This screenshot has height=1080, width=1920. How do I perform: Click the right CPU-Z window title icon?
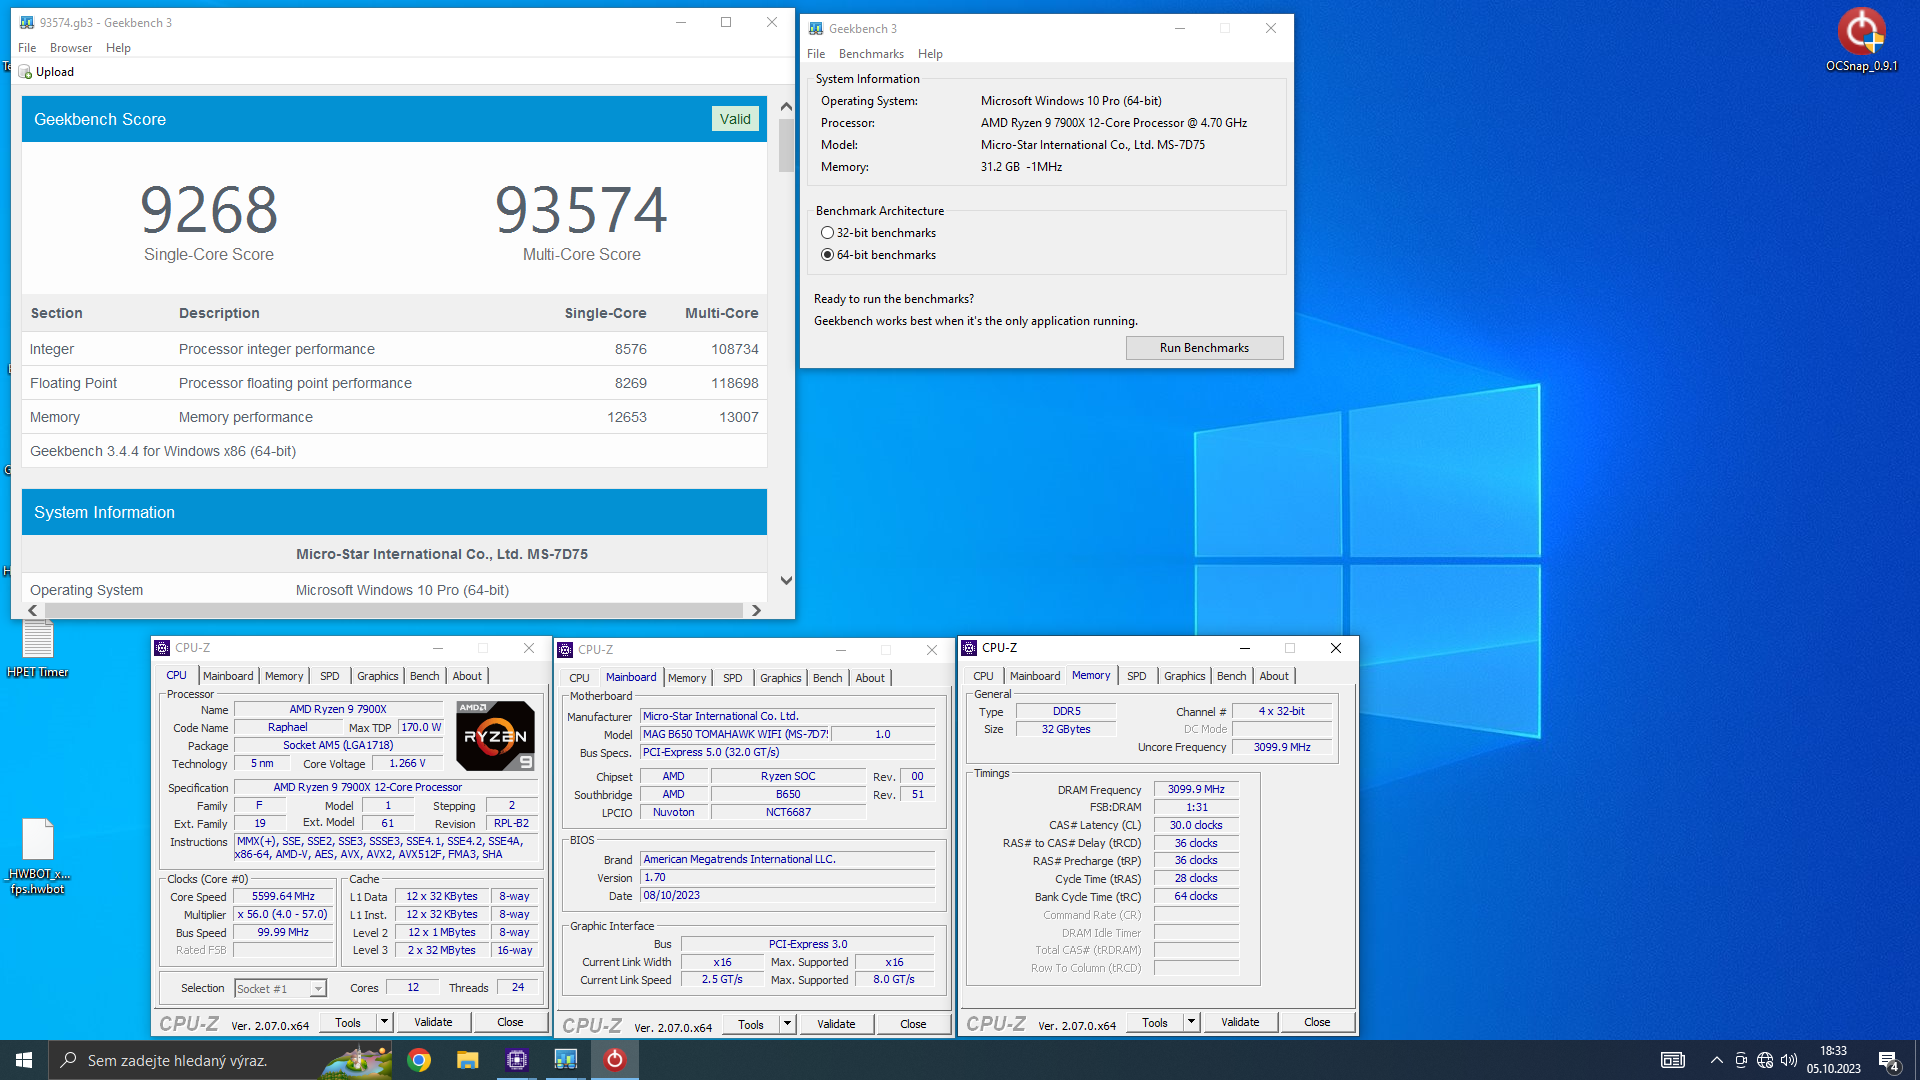(x=969, y=648)
